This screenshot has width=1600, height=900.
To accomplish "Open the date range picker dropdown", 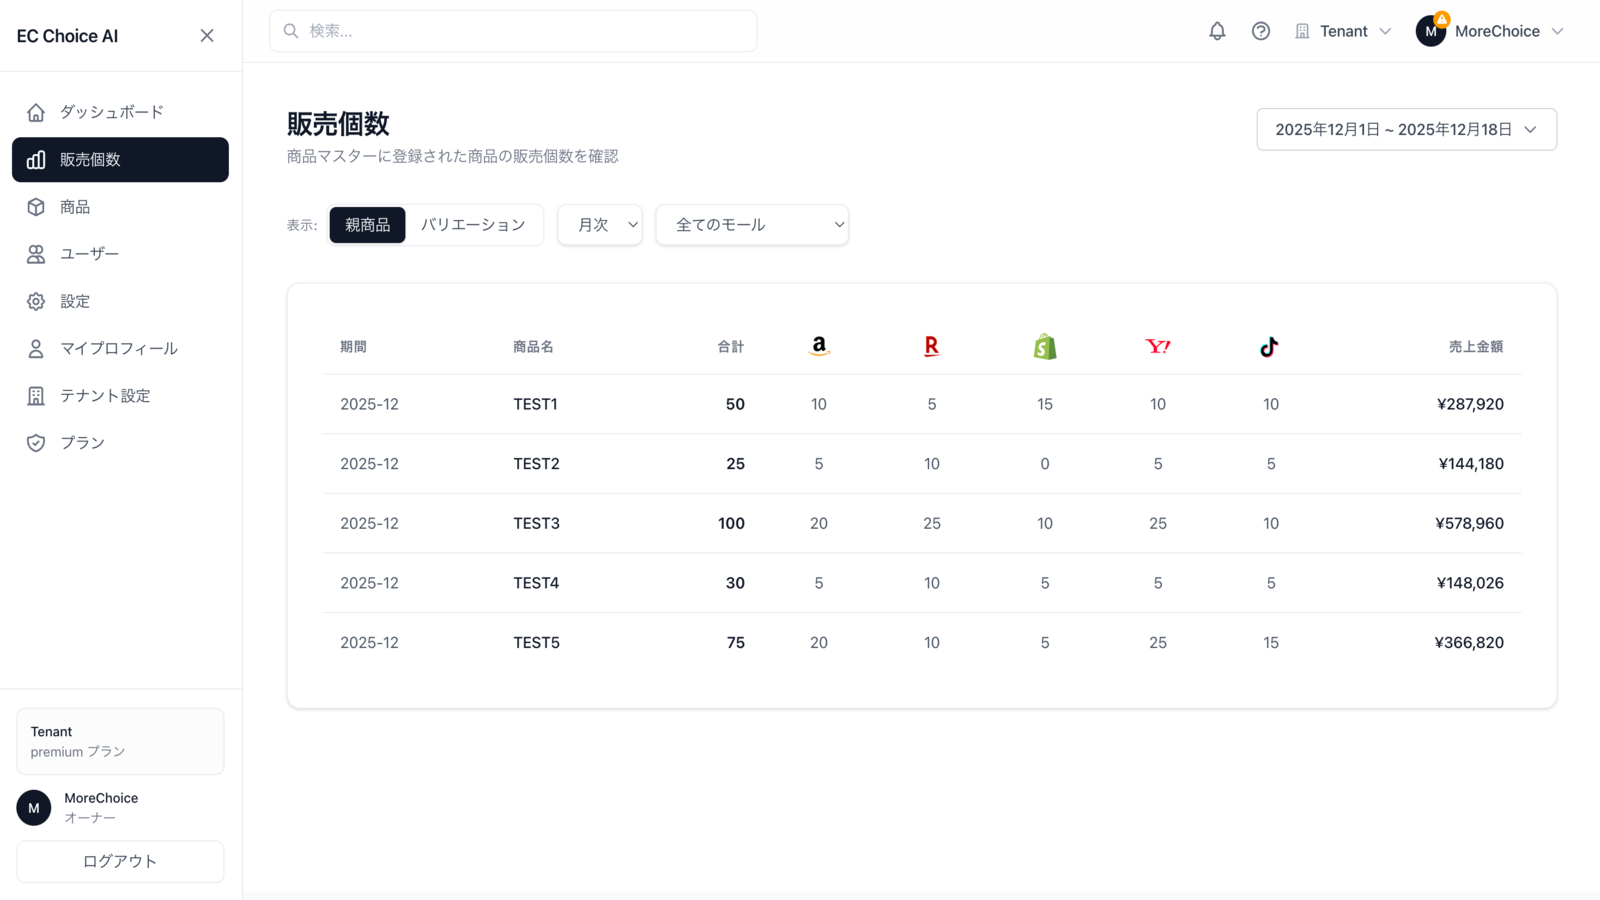I will point(1406,129).
